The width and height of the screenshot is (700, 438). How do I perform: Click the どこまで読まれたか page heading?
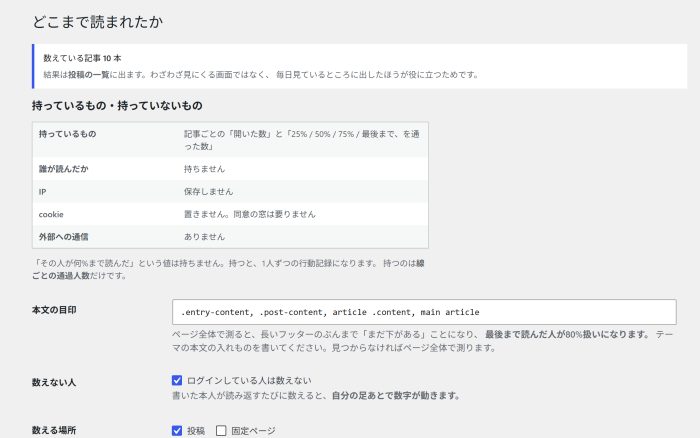98,21
